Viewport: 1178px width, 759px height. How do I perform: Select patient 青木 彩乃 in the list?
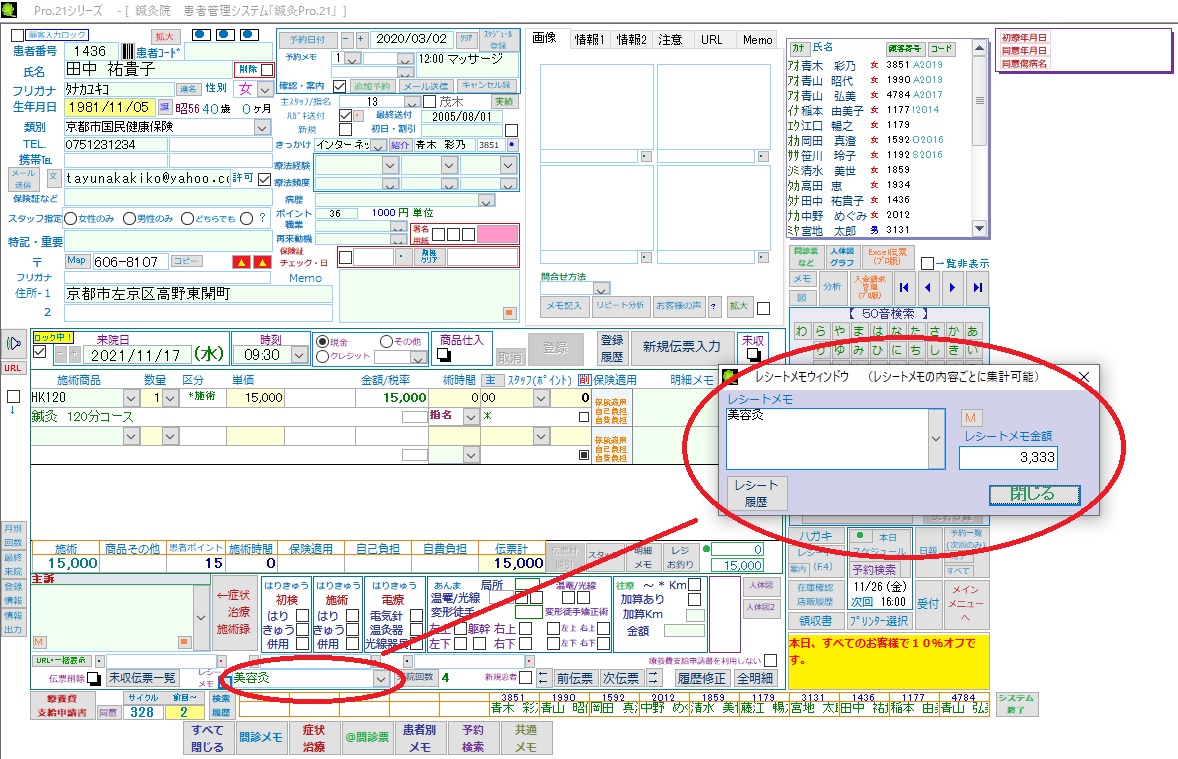(878, 65)
